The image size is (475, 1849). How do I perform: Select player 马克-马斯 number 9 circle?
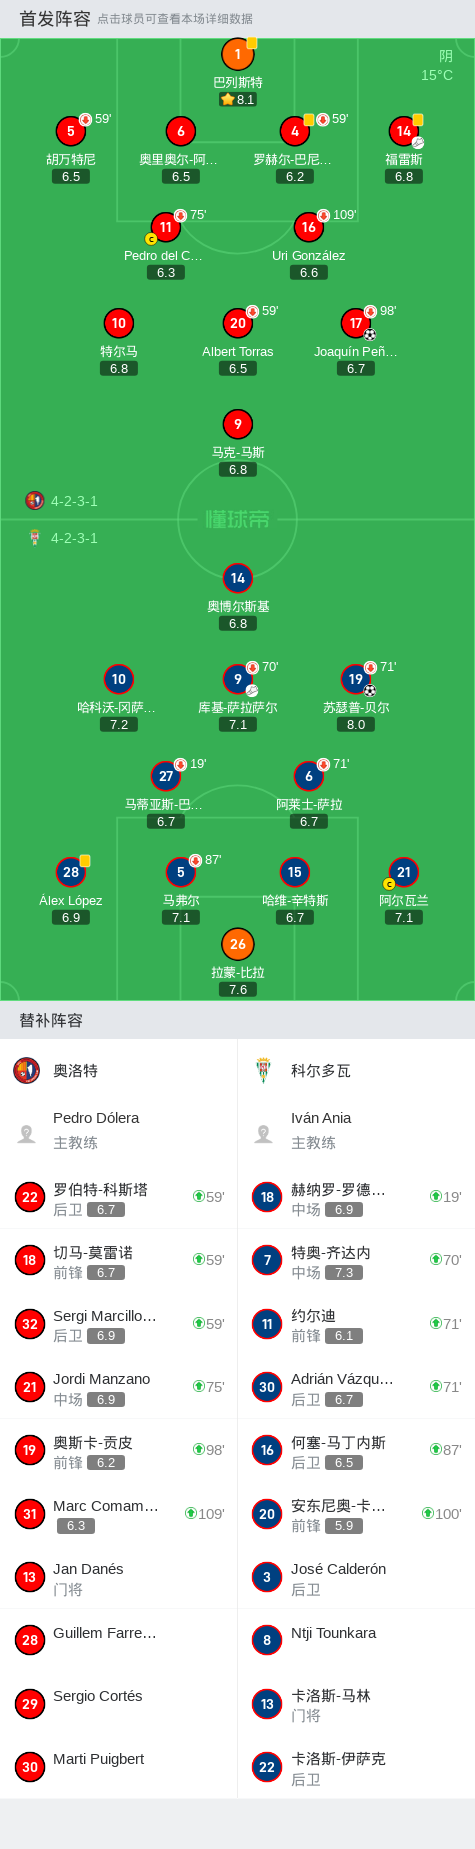pos(238,424)
